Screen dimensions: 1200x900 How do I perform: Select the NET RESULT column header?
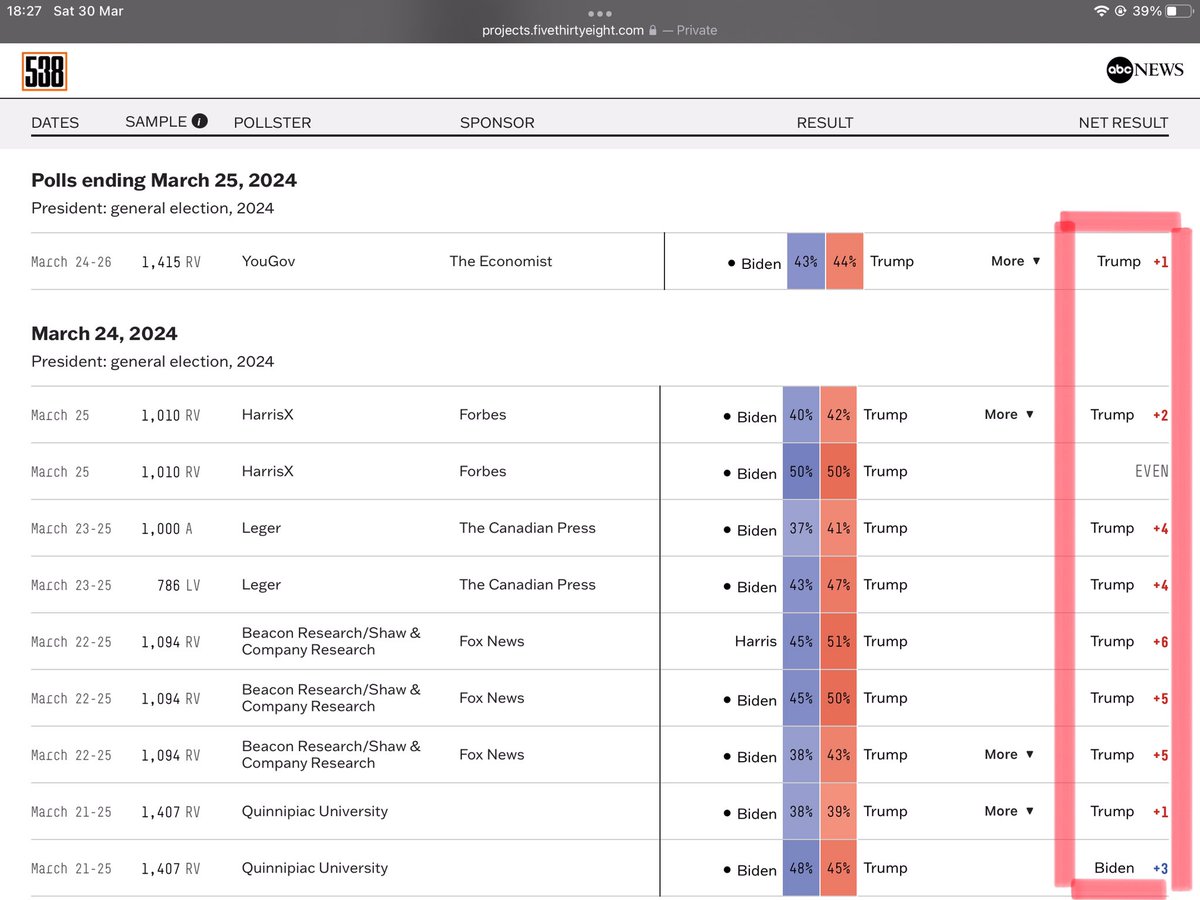(x=1123, y=122)
